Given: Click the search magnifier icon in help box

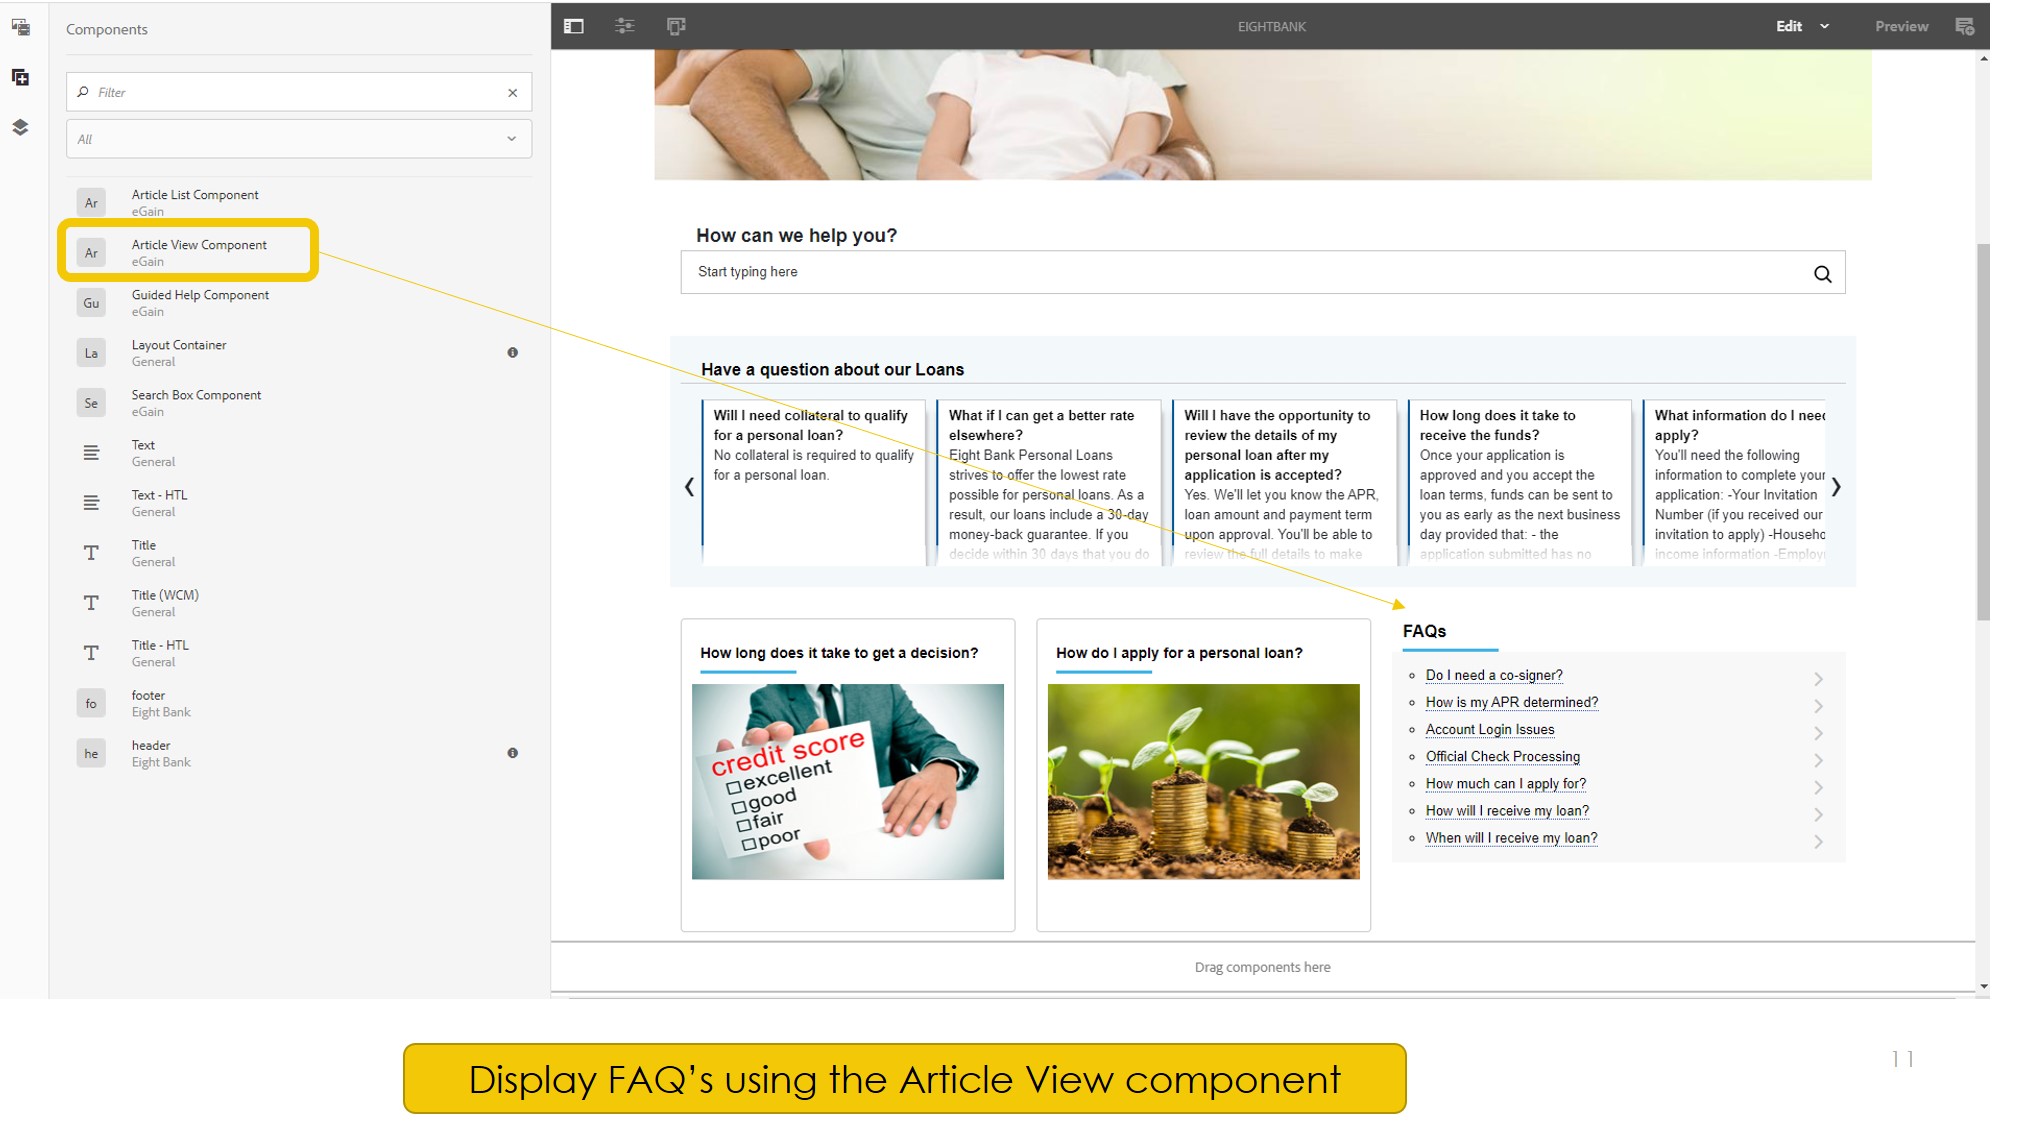Looking at the screenshot, I should tap(1823, 274).
